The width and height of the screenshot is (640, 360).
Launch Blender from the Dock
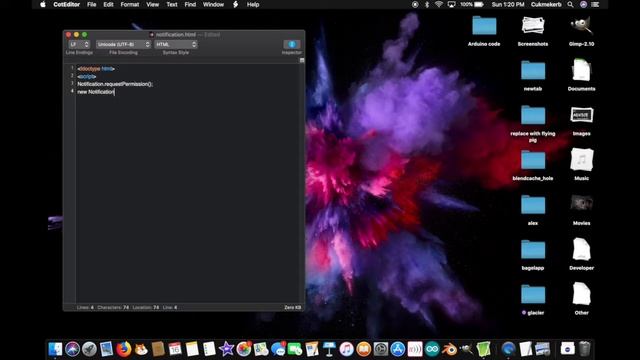point(449,349)
